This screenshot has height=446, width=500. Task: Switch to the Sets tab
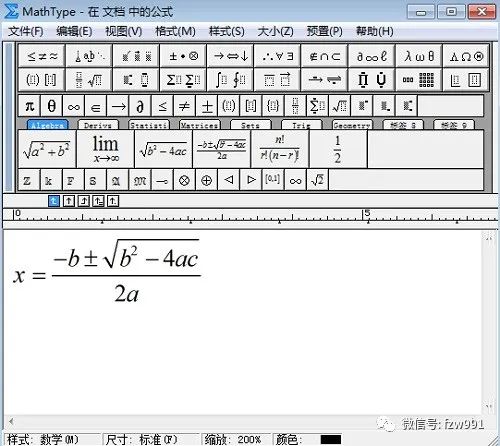[x=251, y=125]
